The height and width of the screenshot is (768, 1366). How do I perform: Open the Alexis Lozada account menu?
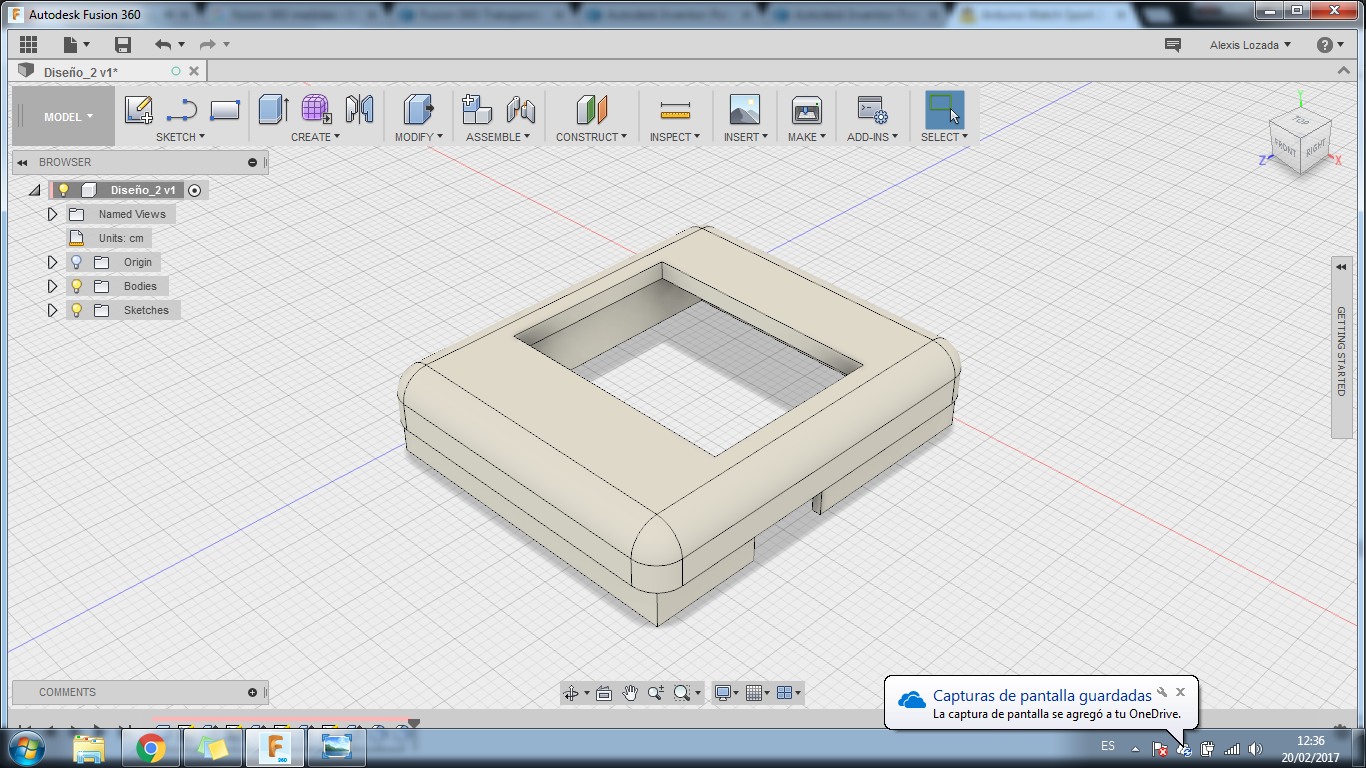tap(1250, 45)
